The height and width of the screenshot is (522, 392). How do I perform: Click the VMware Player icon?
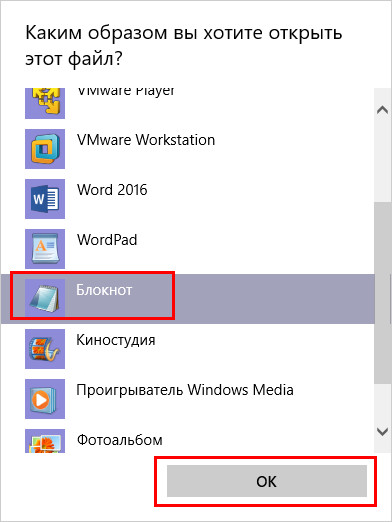coord(45,103)
